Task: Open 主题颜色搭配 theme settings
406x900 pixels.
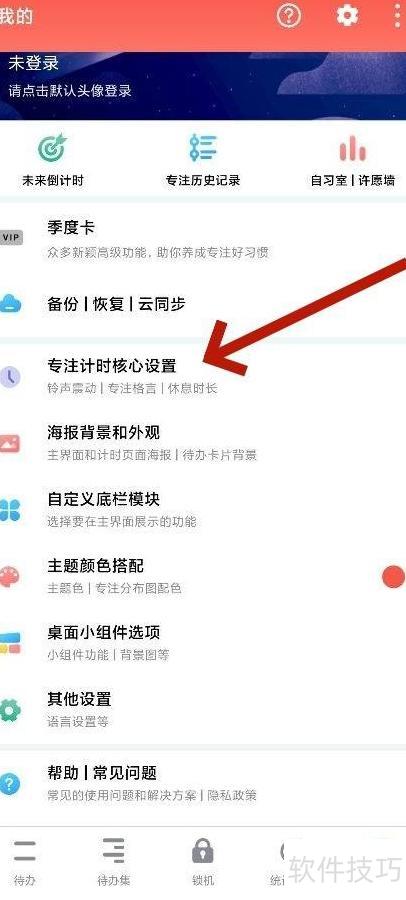Action: [x=203, y=576]
